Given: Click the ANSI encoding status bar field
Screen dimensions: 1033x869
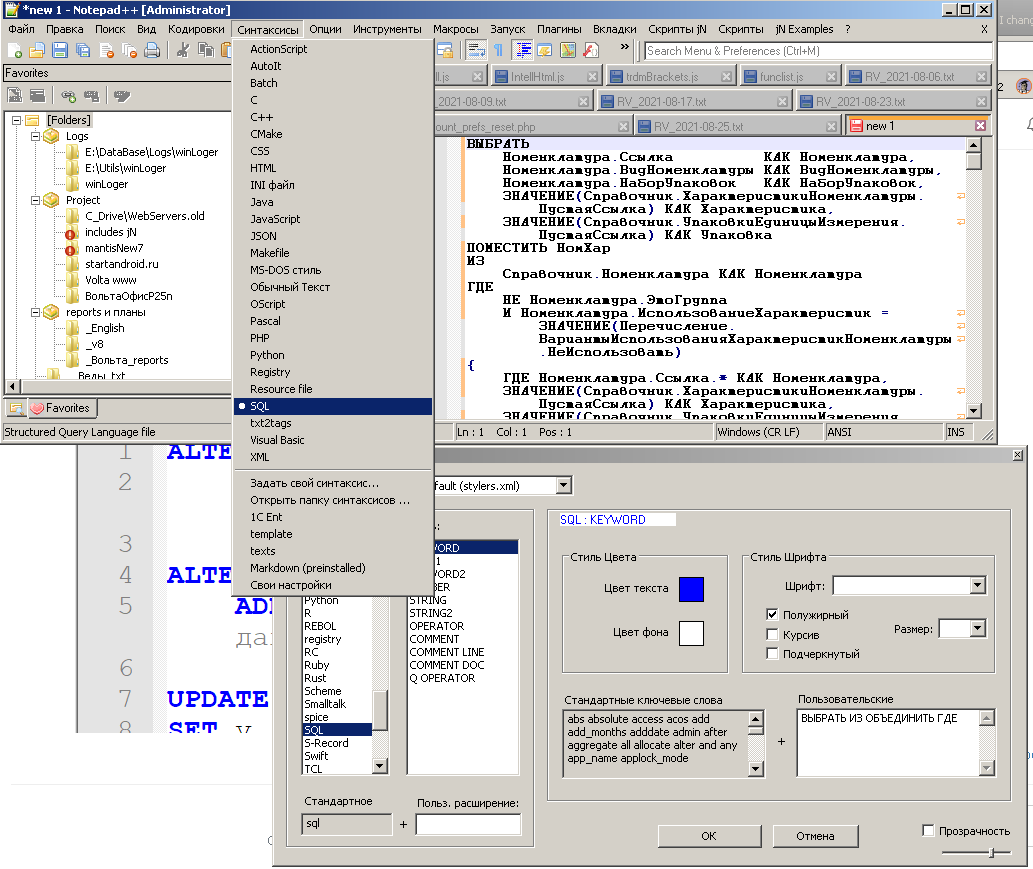Looking at the screenshot, I should (883, 432).
